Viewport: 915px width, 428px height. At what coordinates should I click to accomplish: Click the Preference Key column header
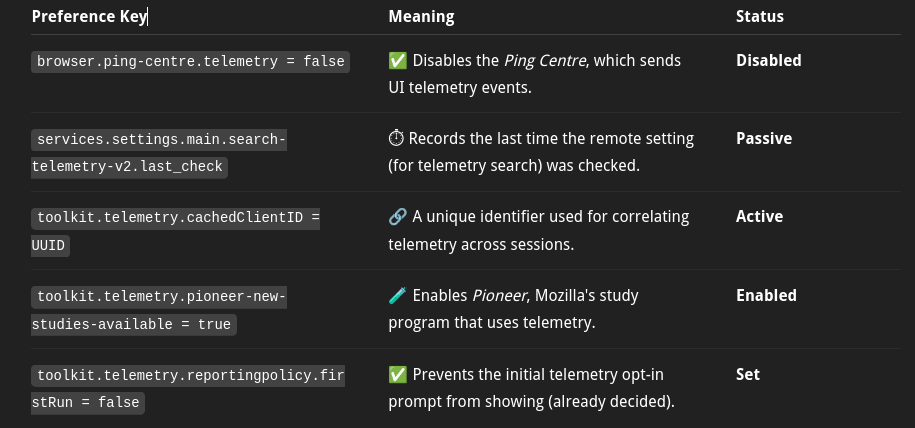pyautogui.click(x=89, y=16)
